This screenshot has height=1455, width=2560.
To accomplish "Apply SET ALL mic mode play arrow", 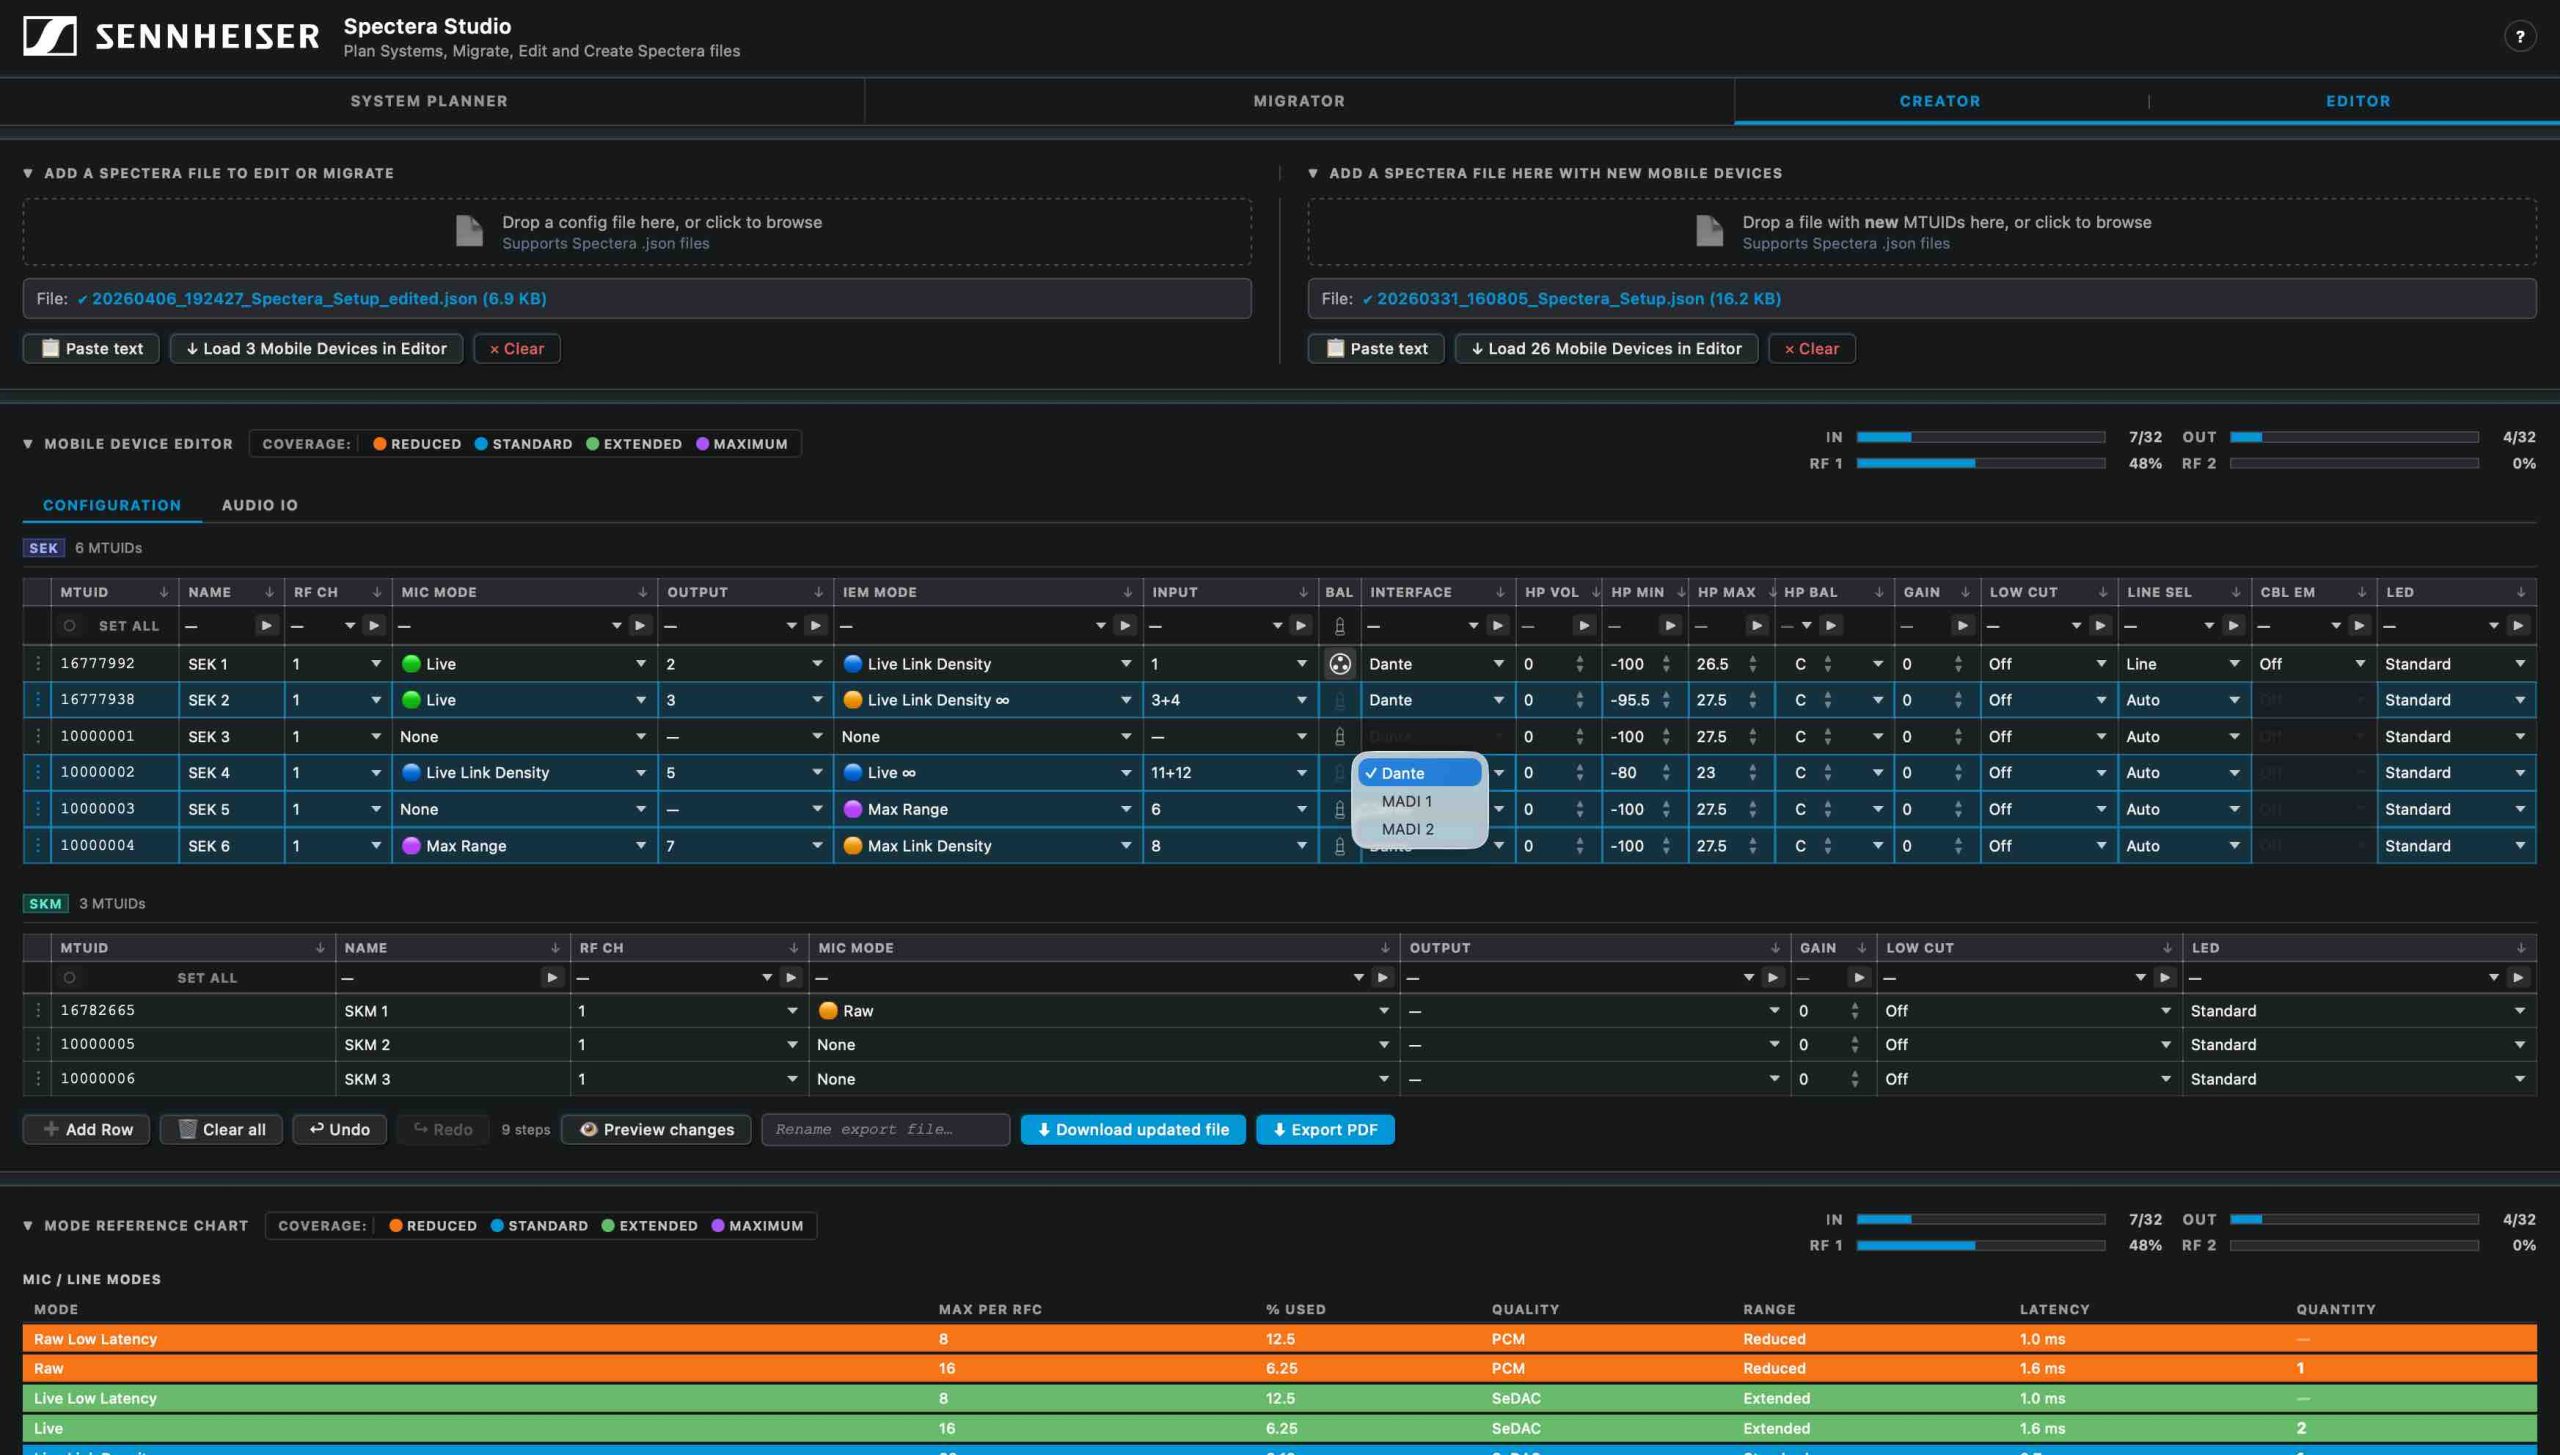I will (x=641, y=626).
